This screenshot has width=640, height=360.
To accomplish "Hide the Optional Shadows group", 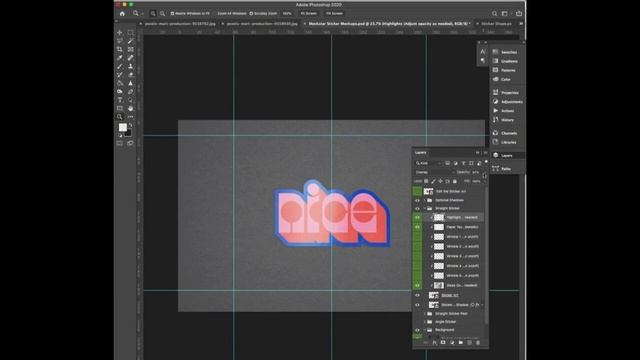I will pos(417,200).
